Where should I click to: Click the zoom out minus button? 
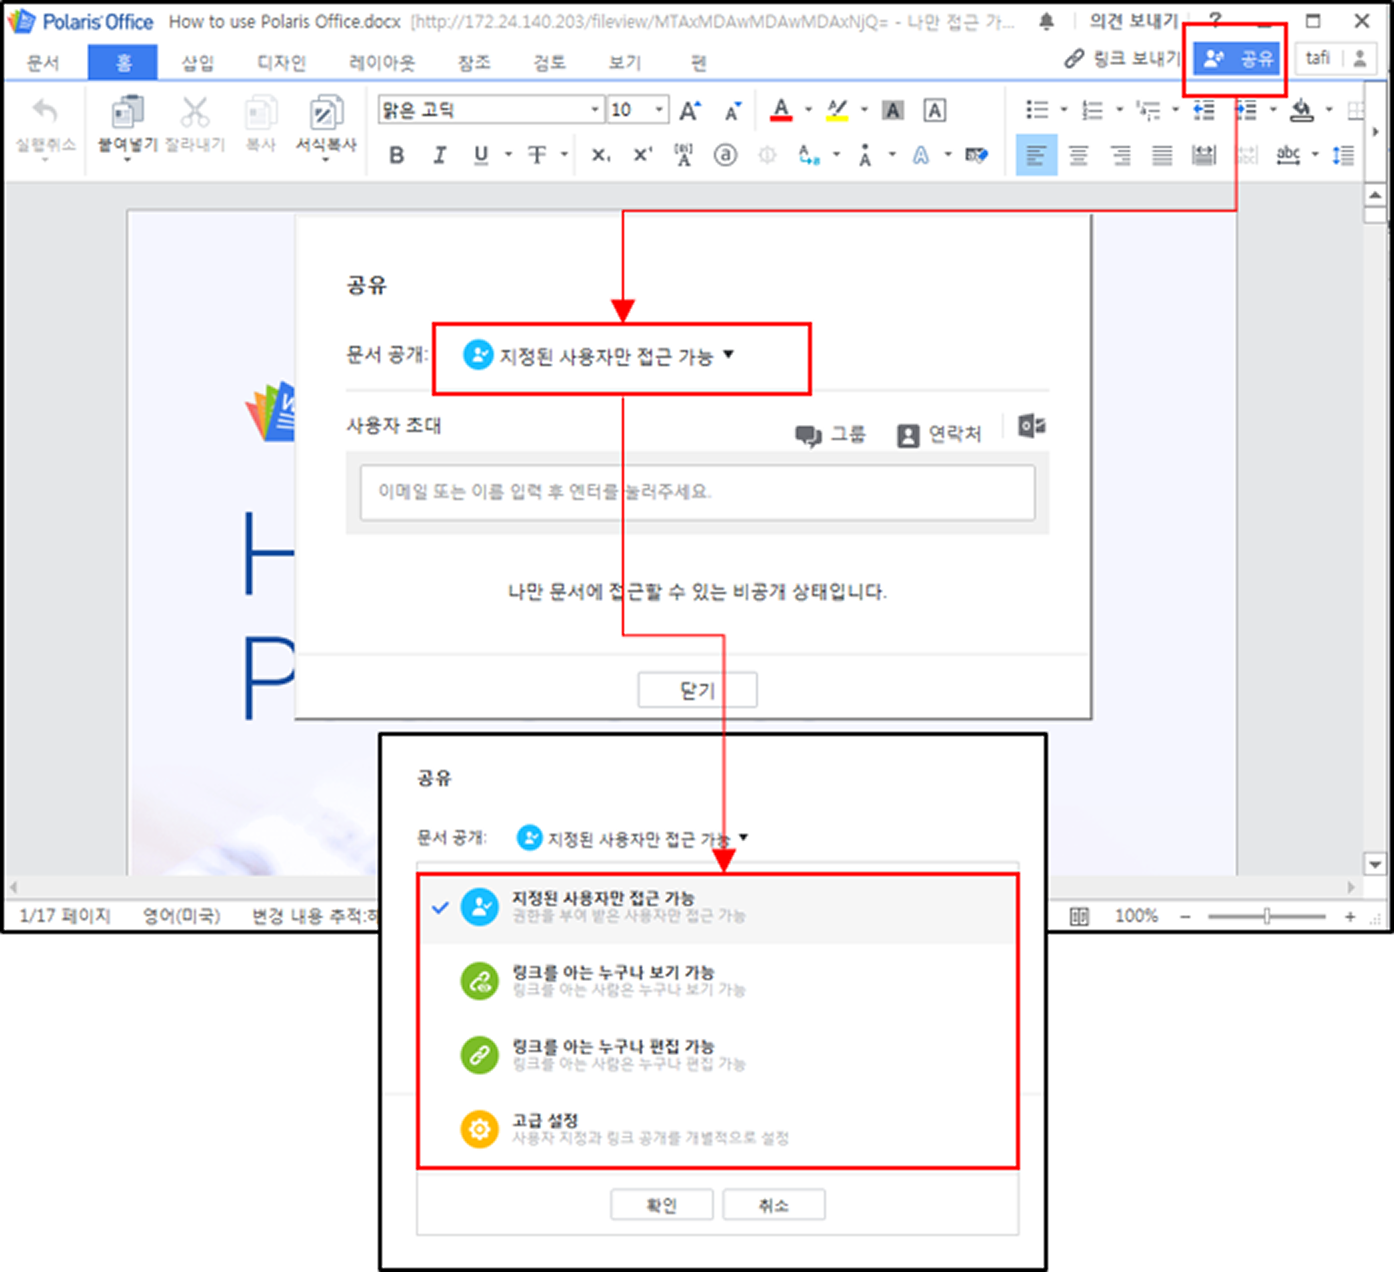pyautogui.click(x=1185, y=916)
